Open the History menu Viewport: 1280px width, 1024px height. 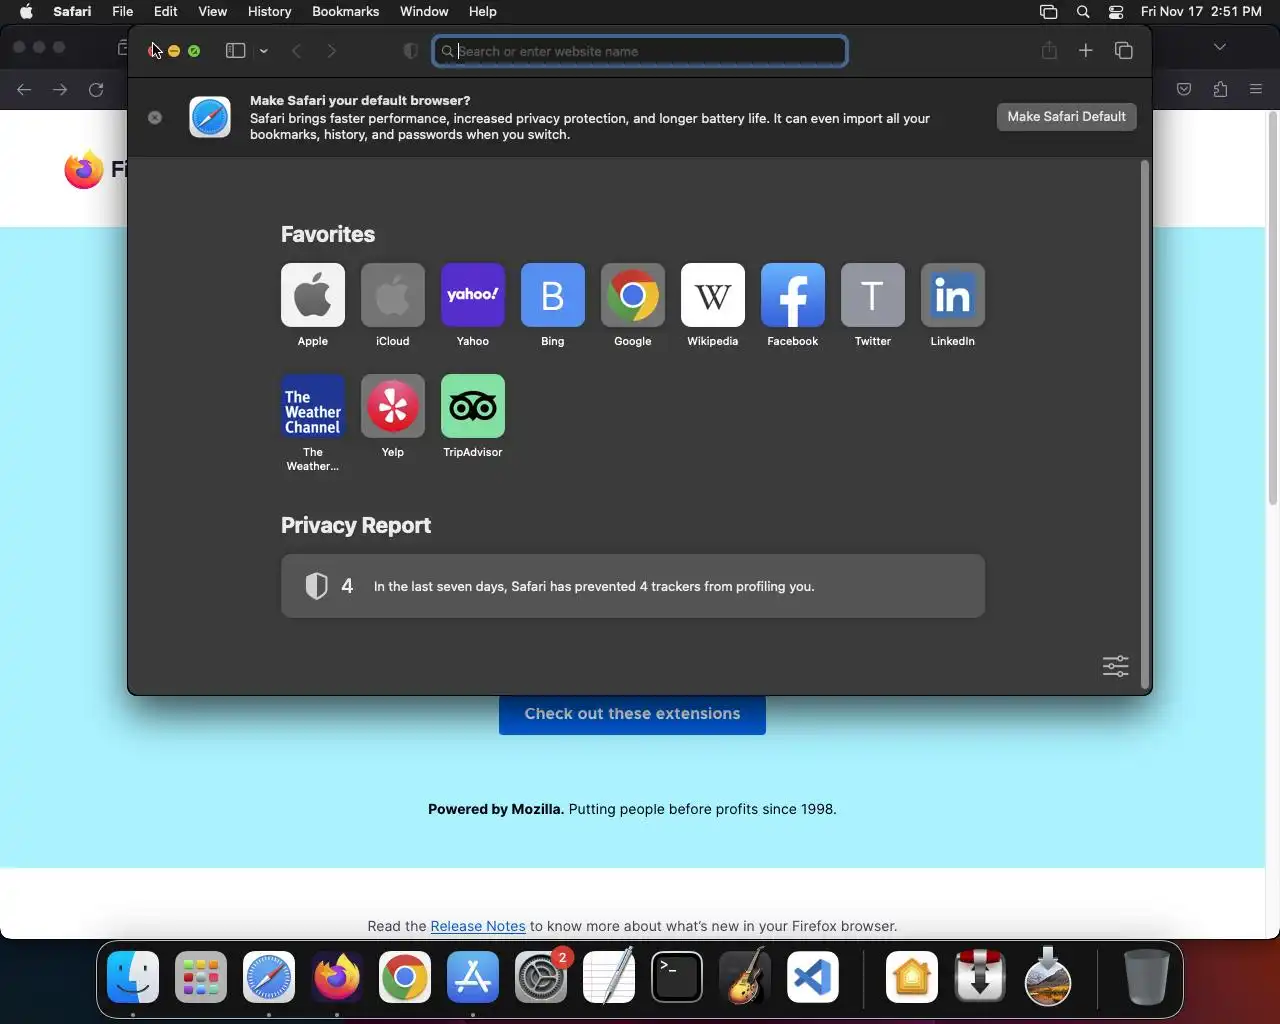tap(269, 12)
